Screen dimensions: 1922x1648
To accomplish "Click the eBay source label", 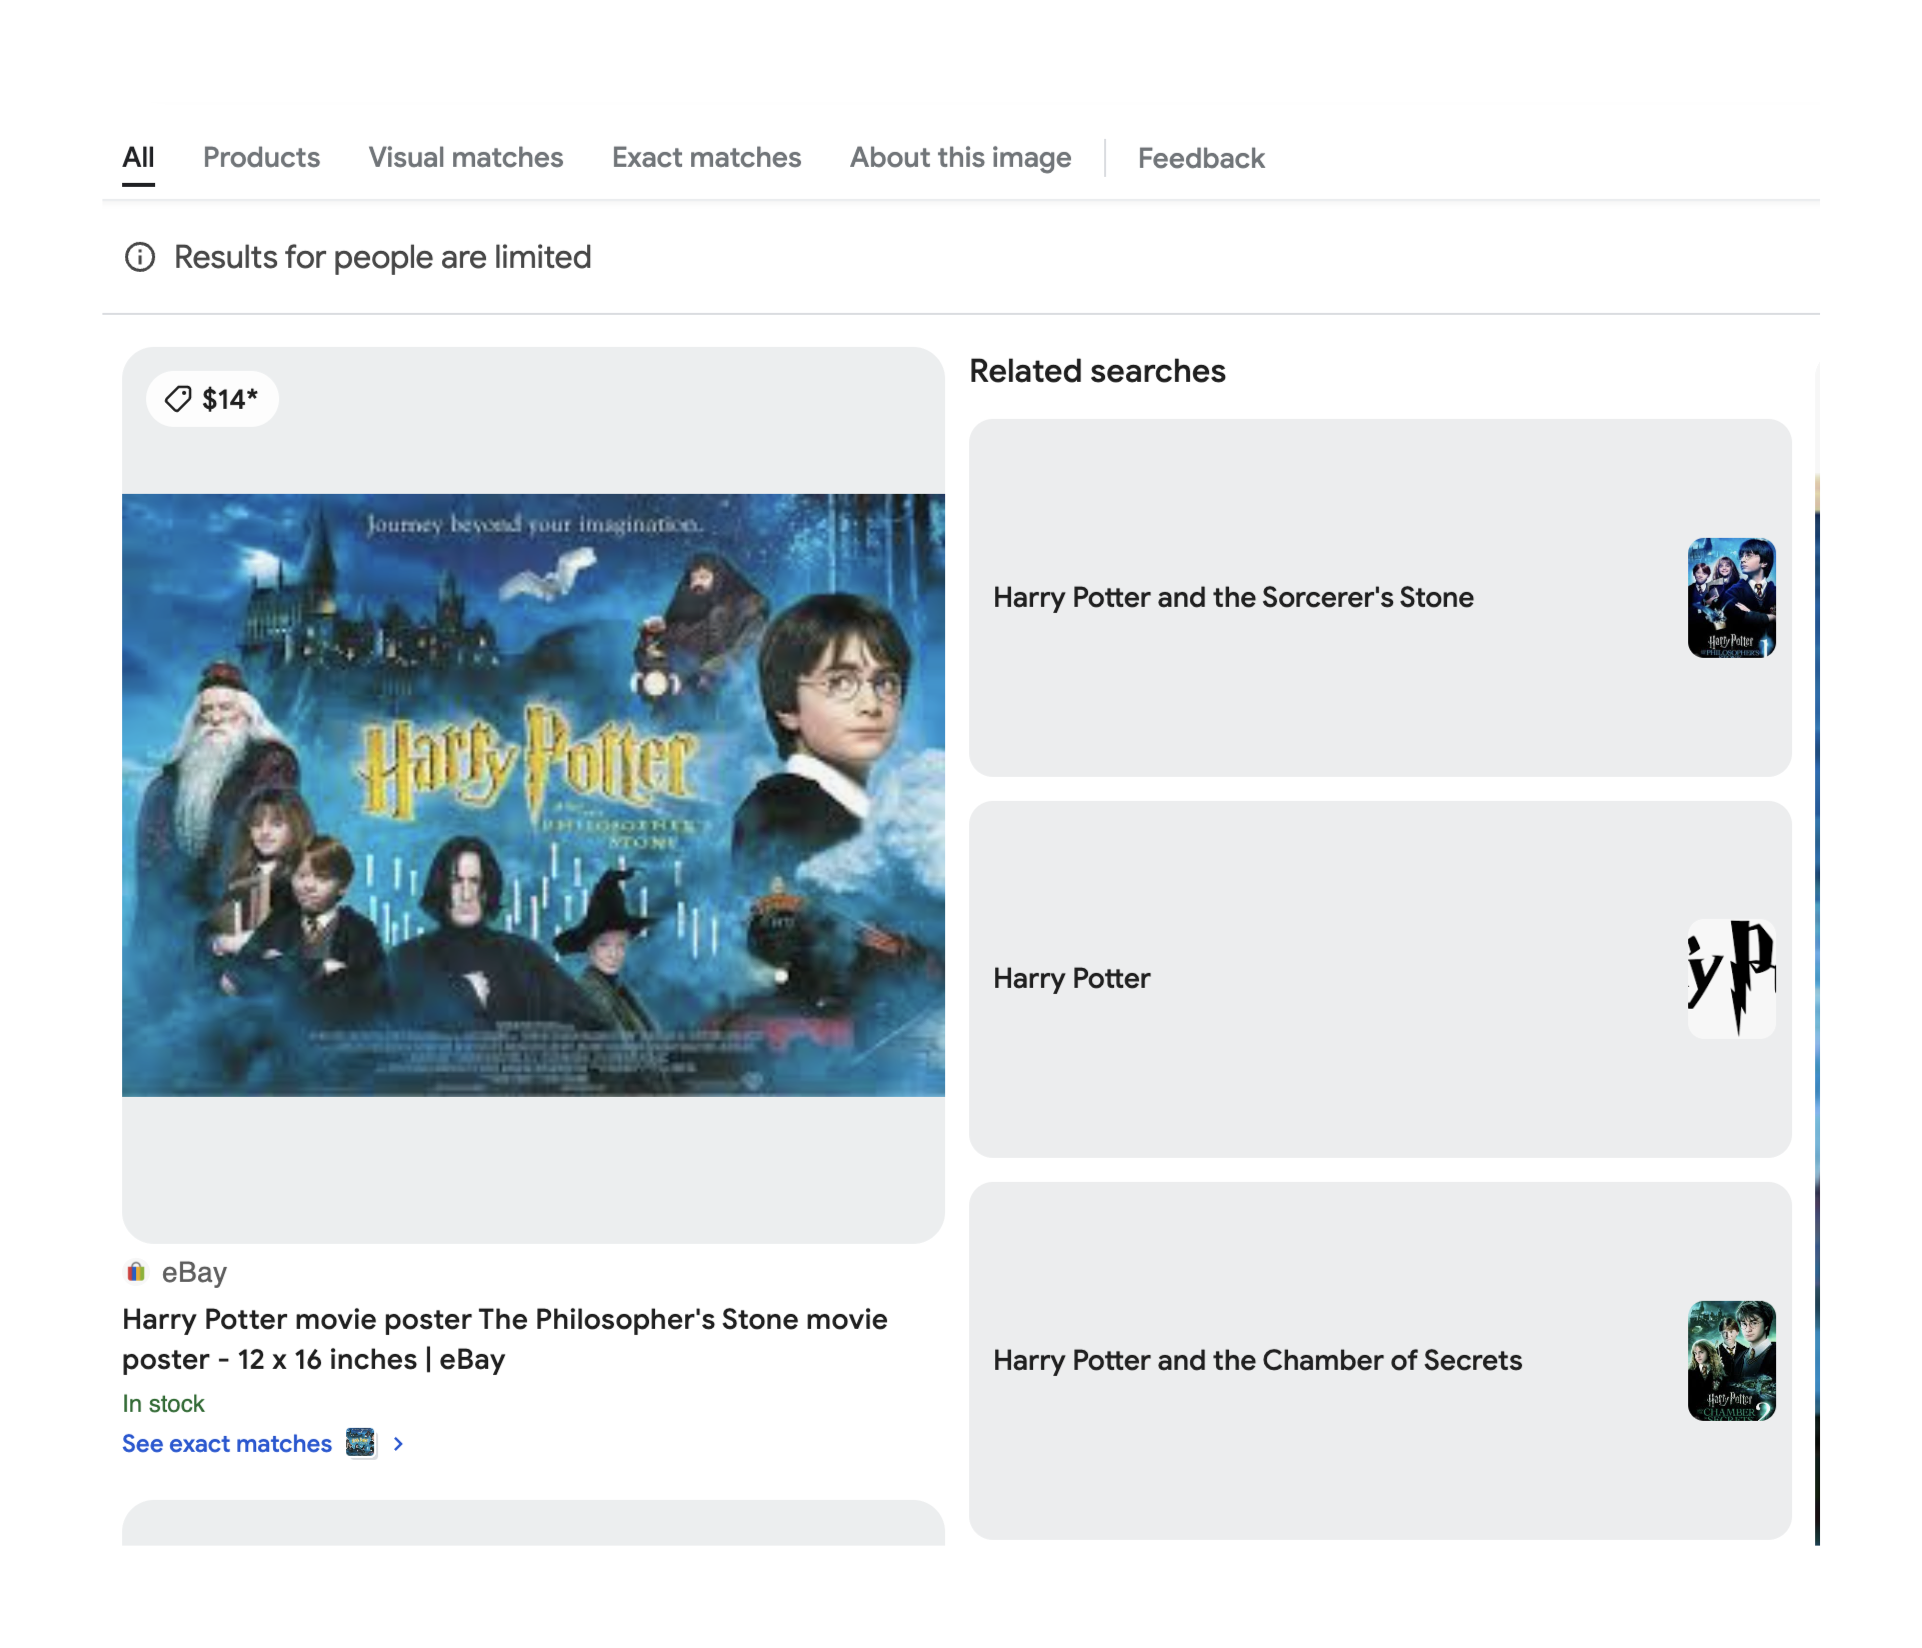I will 194,1272.
